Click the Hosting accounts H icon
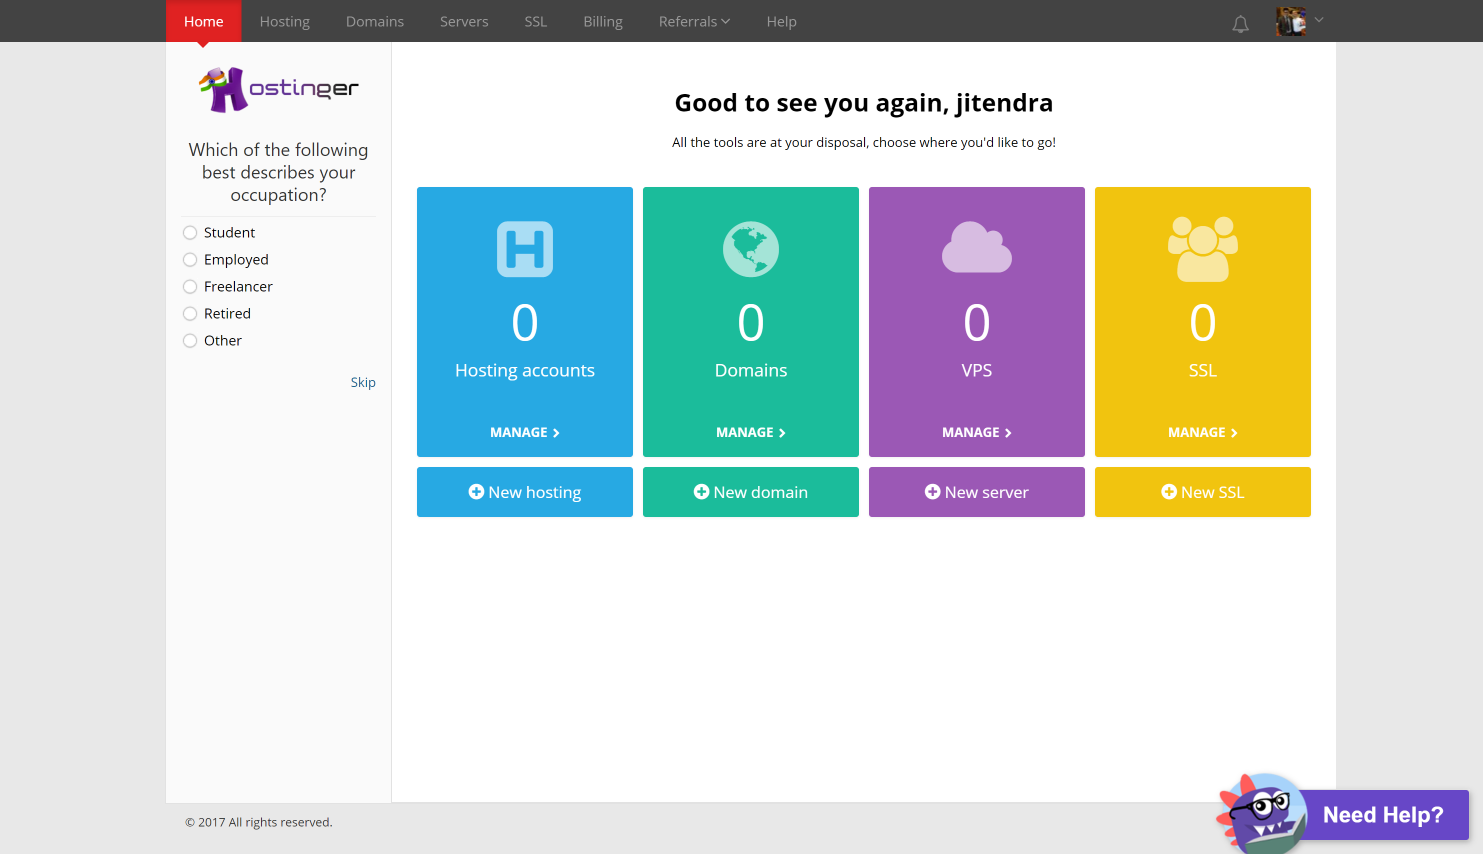Viewport: 1483px width, 854px height. 524,248
